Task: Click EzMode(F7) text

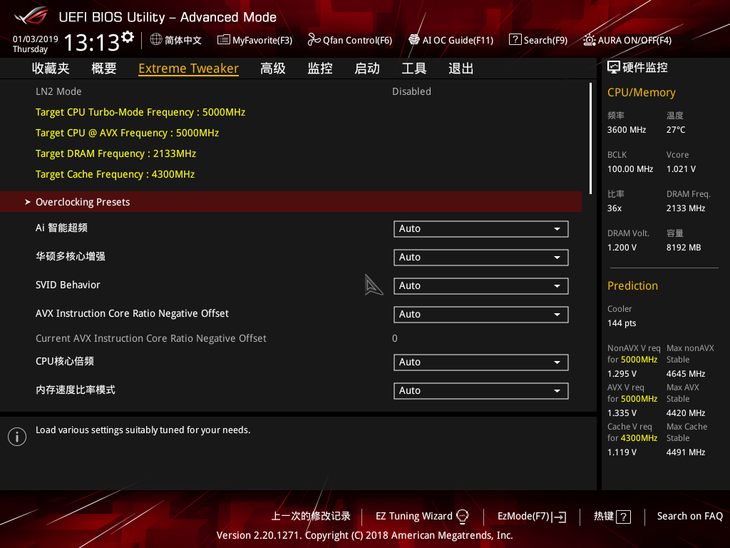Action: click(x=523, y=516)
